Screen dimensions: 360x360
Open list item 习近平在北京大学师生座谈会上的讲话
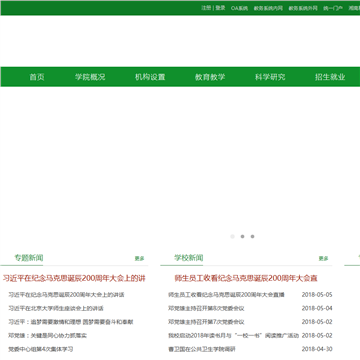(56, 308)
